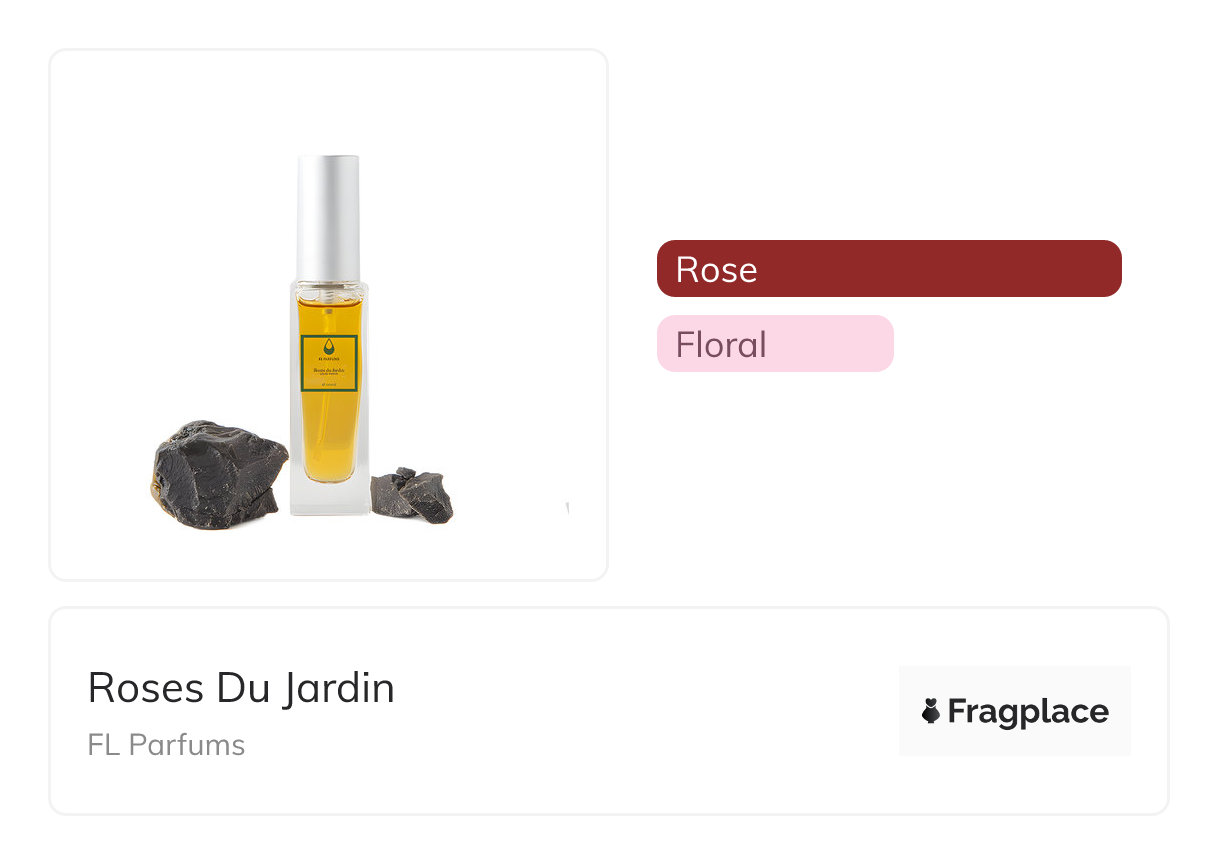Click the silver cap of the perfume bottle
Image resolution: width=1218 pixels, height=864 pixels.
point(328,217)
